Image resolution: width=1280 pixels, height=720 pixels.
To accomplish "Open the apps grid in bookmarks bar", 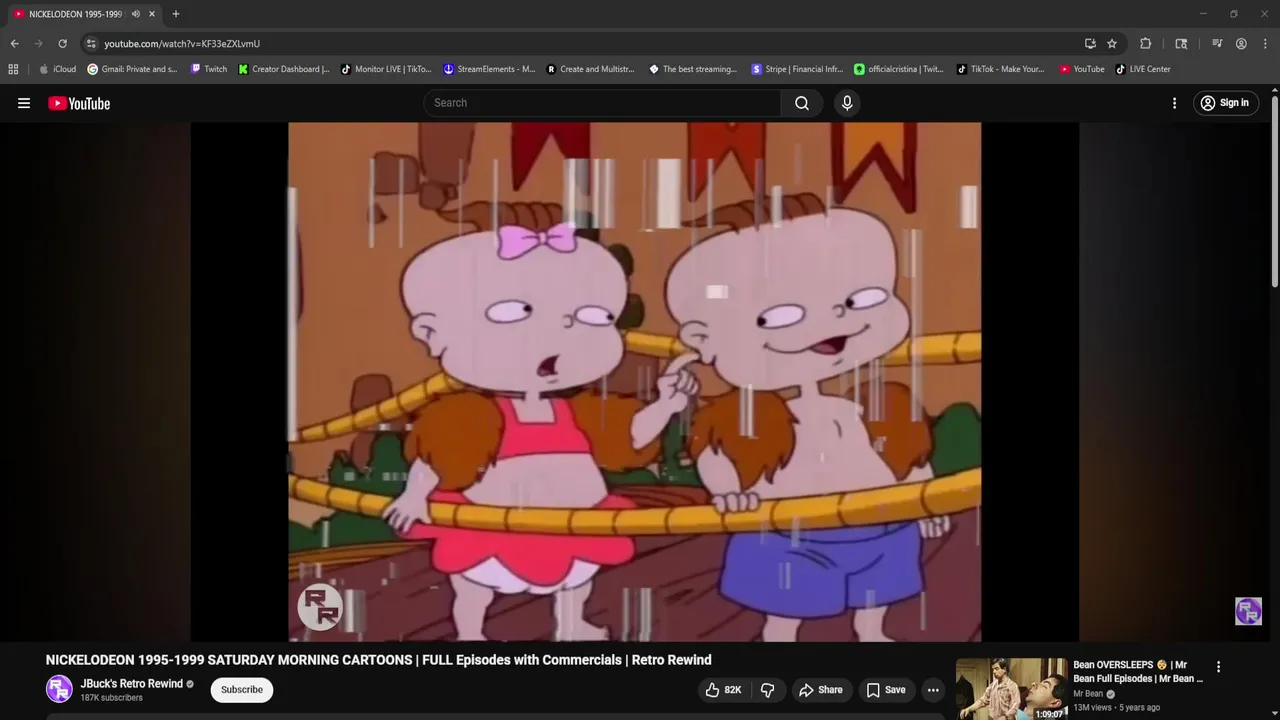I will (x=13, y=69).
